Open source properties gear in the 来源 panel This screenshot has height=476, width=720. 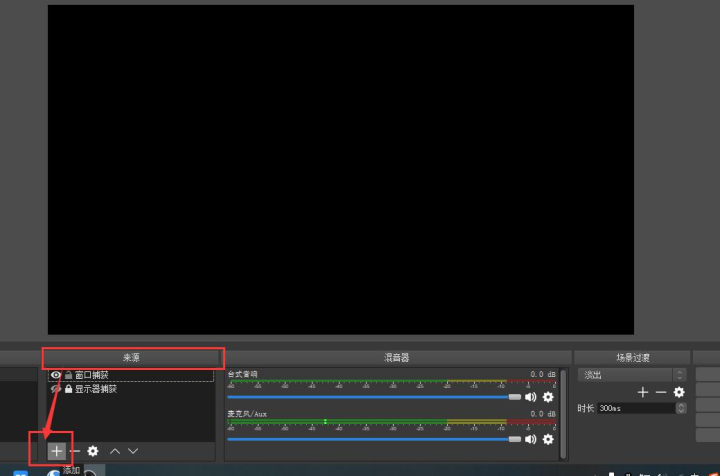pyautogui.click(x=93, y=451)
